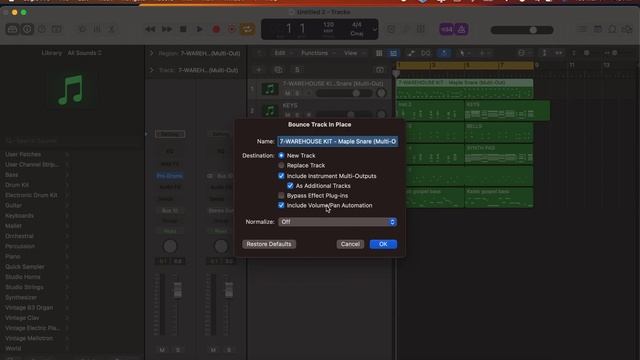This screenshot has width=640, height=360.
Task: Open the Toolbar button in control bar
Action: point(56,29)
